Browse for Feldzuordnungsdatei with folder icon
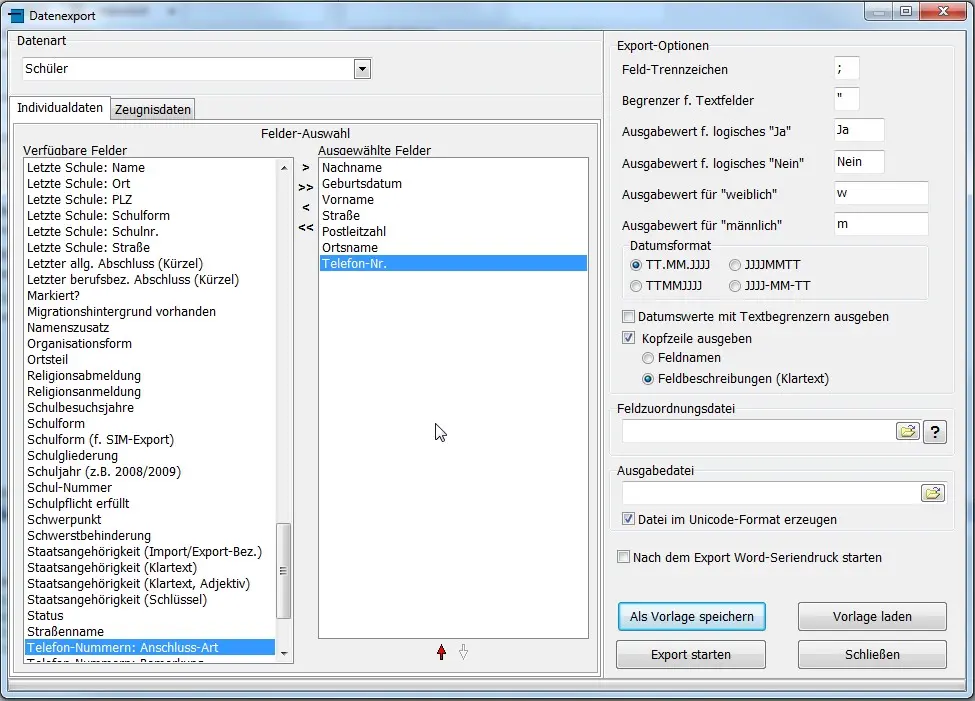Image resolution: width=975 pixels, height=701 pixels. click(x=907, y=431)
